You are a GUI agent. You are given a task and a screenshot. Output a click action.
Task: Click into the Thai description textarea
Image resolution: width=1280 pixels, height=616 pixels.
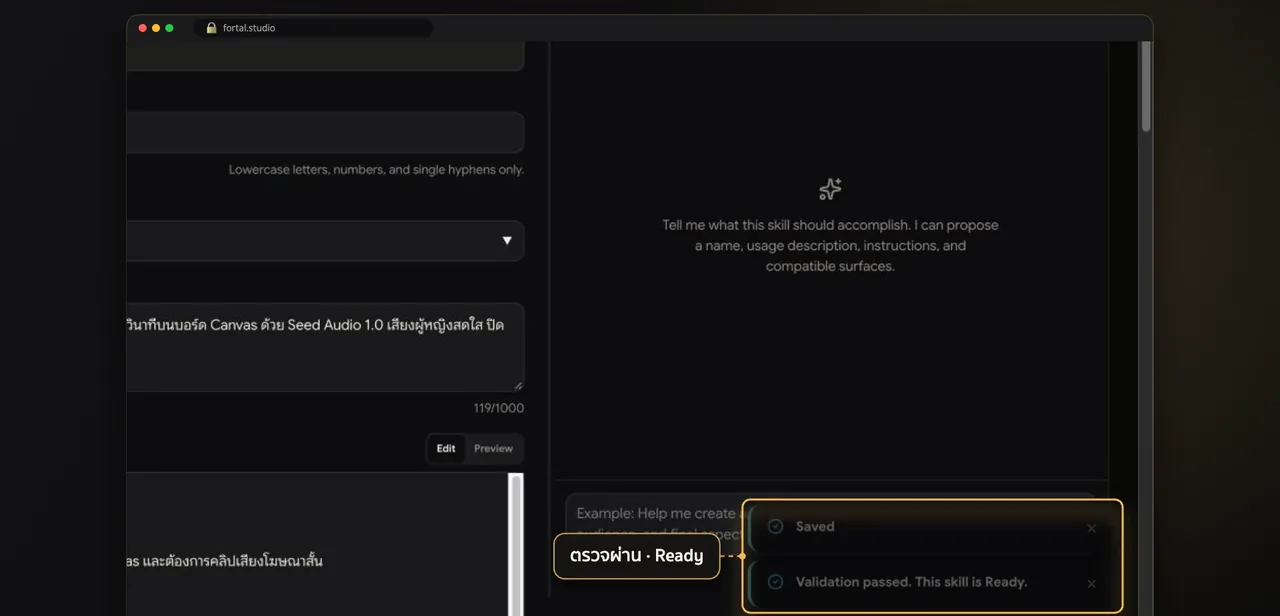click(326, 347)
